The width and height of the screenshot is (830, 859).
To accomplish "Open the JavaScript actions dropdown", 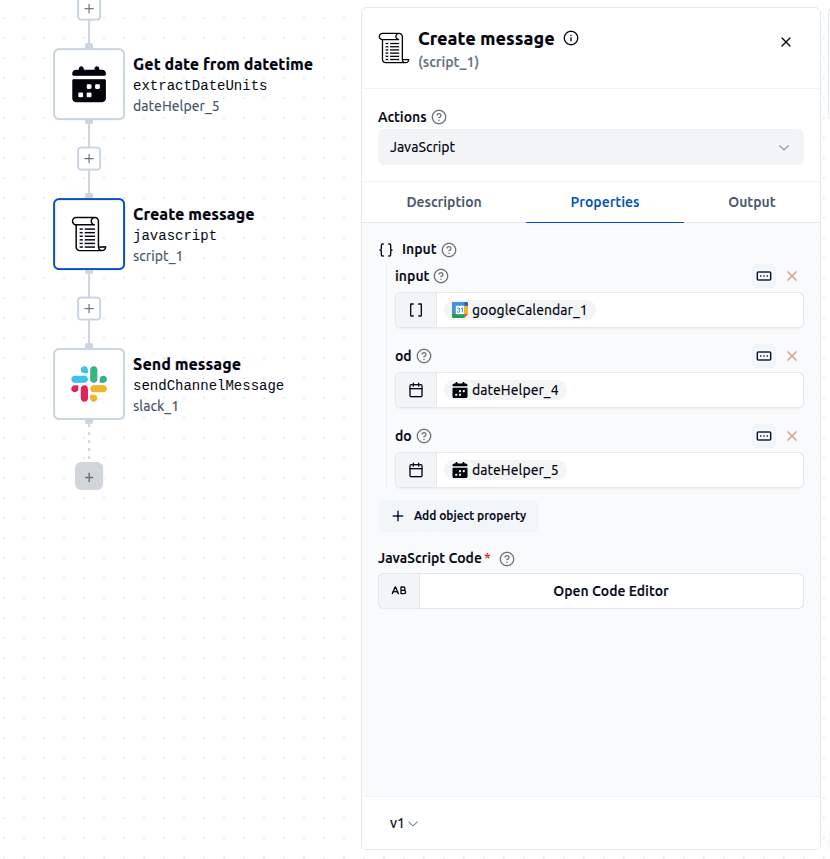I will 590,147.
